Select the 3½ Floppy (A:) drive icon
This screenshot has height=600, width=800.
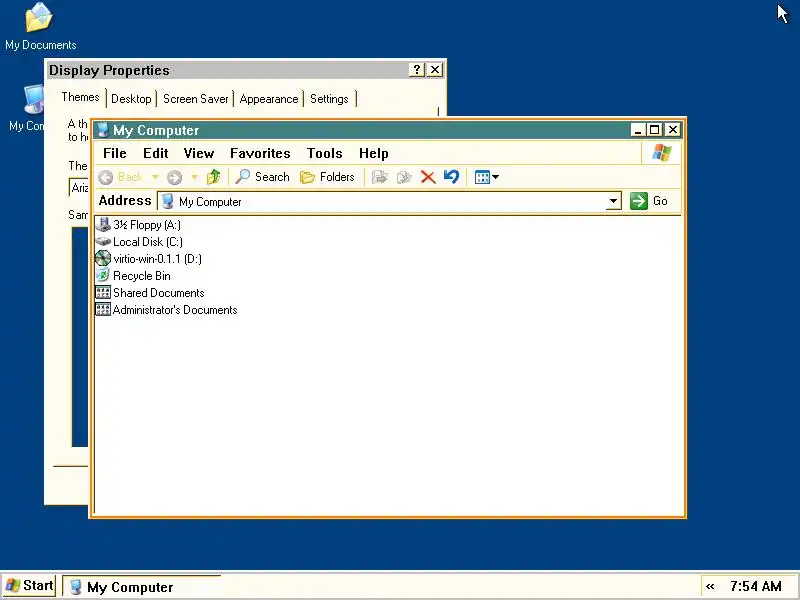[103, 224]
